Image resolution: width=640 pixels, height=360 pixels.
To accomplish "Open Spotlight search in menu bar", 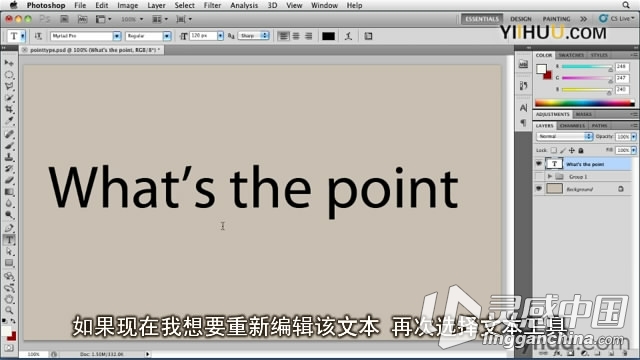I will coord(626,5).
